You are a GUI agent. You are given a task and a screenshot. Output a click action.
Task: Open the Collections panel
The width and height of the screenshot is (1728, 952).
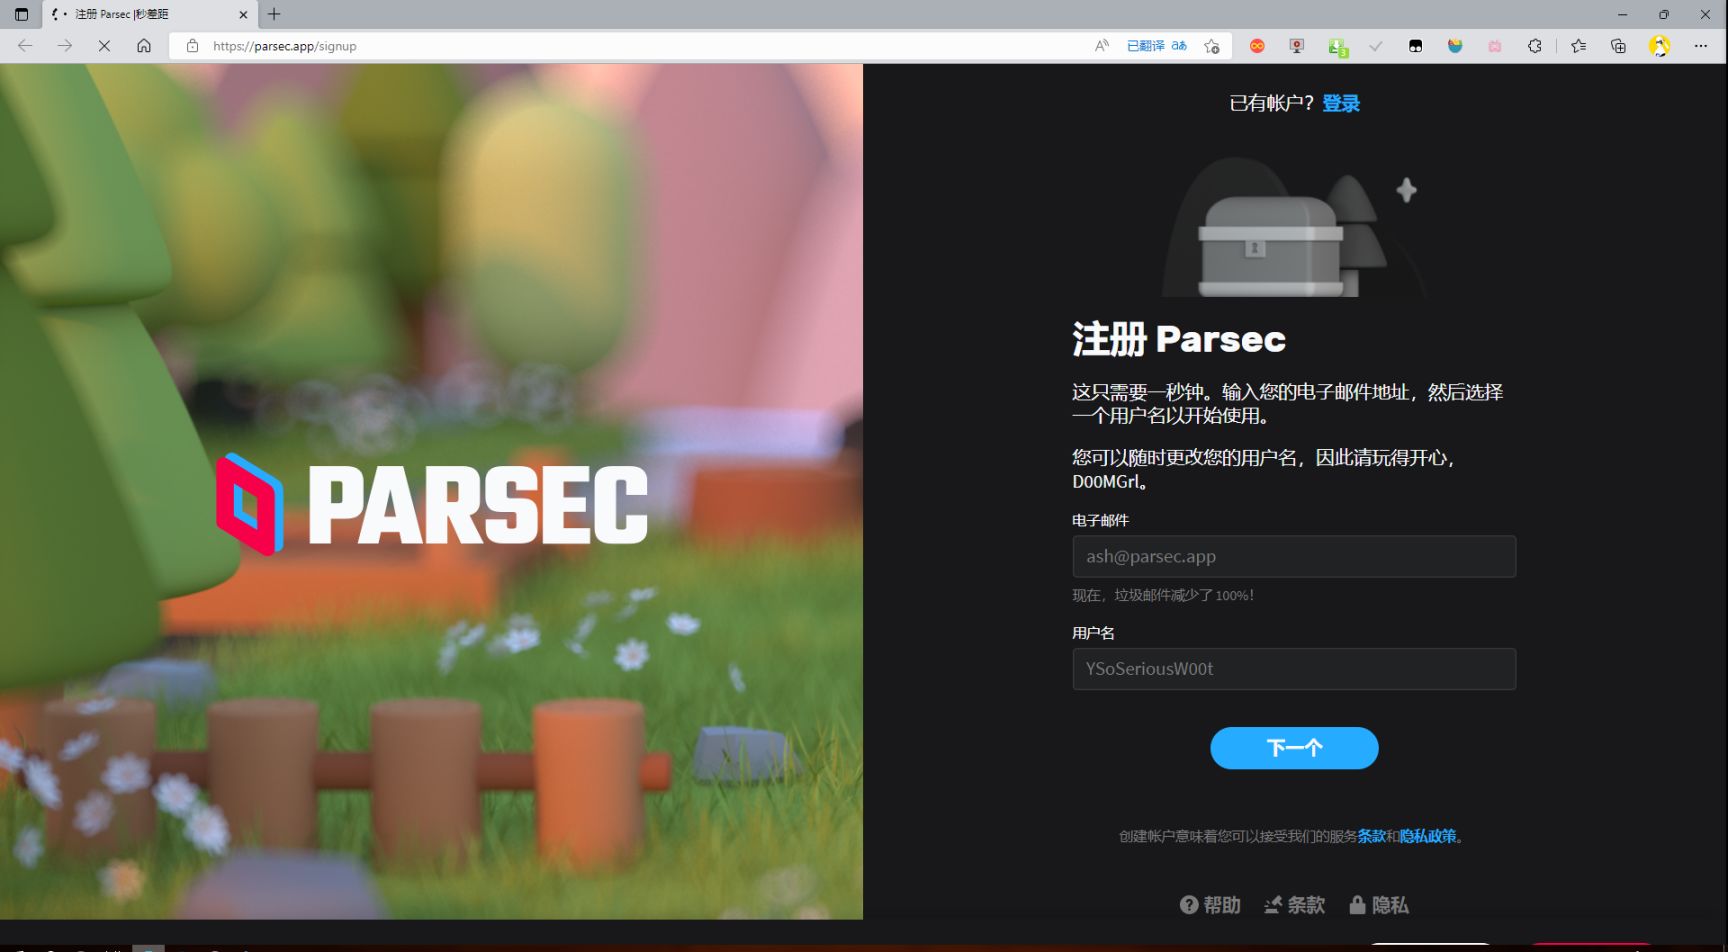tap(1619, 46)
